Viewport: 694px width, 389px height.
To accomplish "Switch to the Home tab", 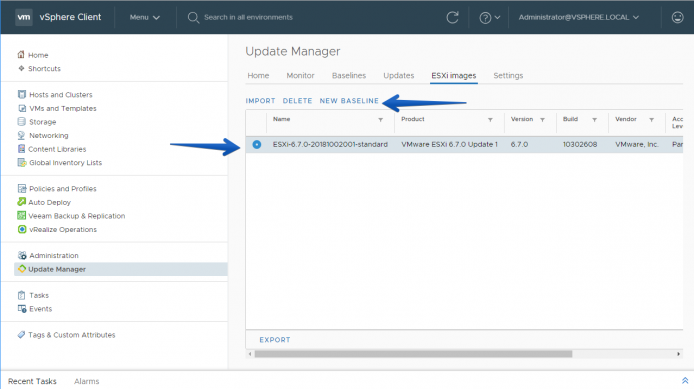I will (x=258, y=76).
